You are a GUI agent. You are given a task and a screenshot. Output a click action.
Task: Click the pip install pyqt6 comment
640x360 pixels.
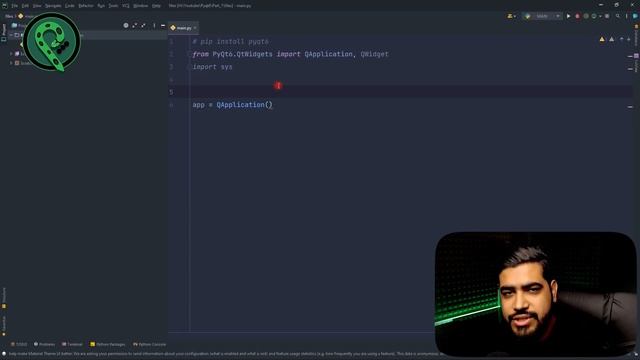point(231,42)
